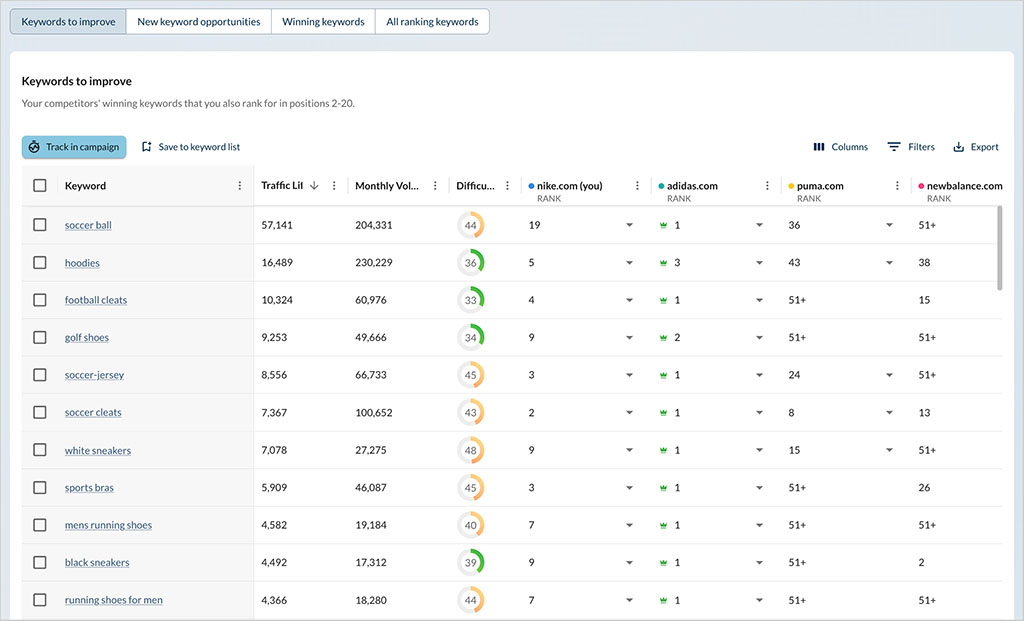Screen dimensions: 1024x621
Task: Open the mens running shoes keyword link
Action: click(108, 525)
